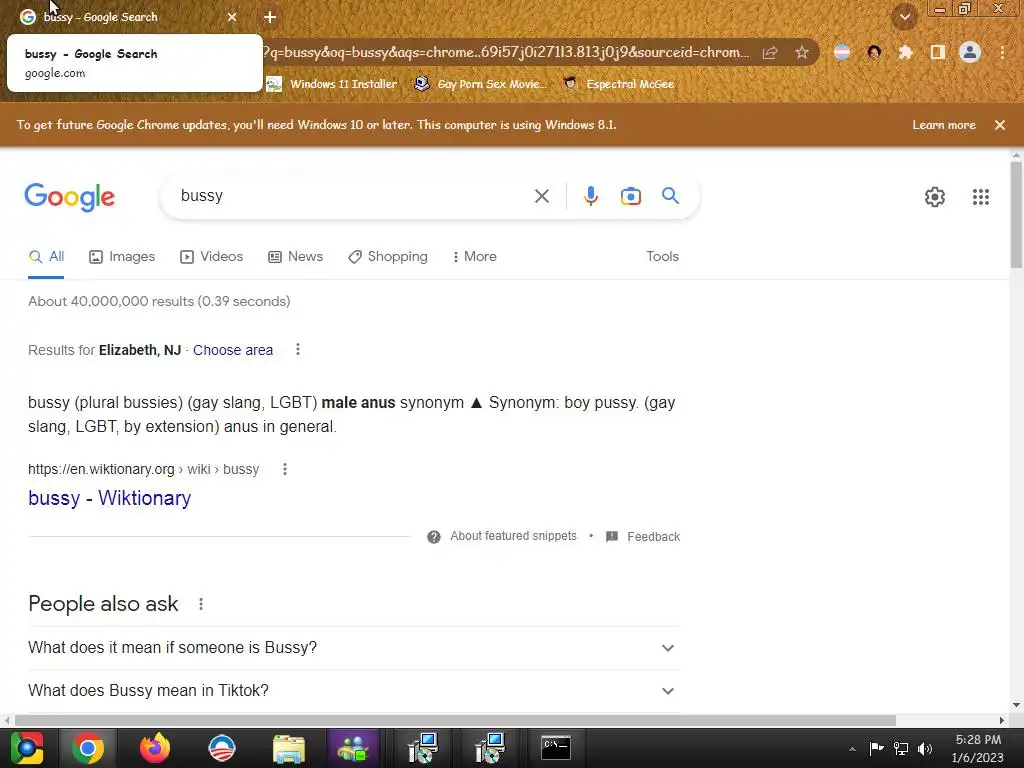Viewport: 1024px width, 768px height.
Task: Show hidden tray icons arrow
Action: 852,749
